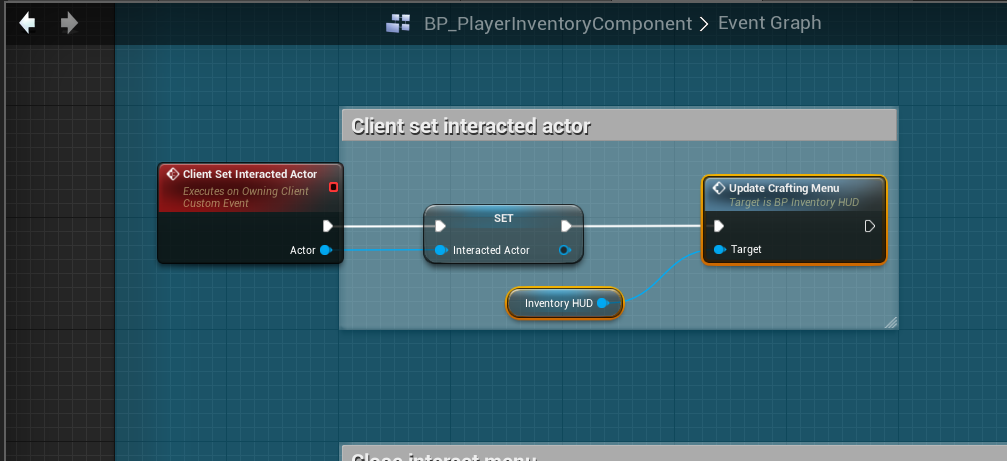Click the forward navigation arrow
The width and height of the screenshot is (1007, 461).
pyautogui.click(x=69, y=22)
